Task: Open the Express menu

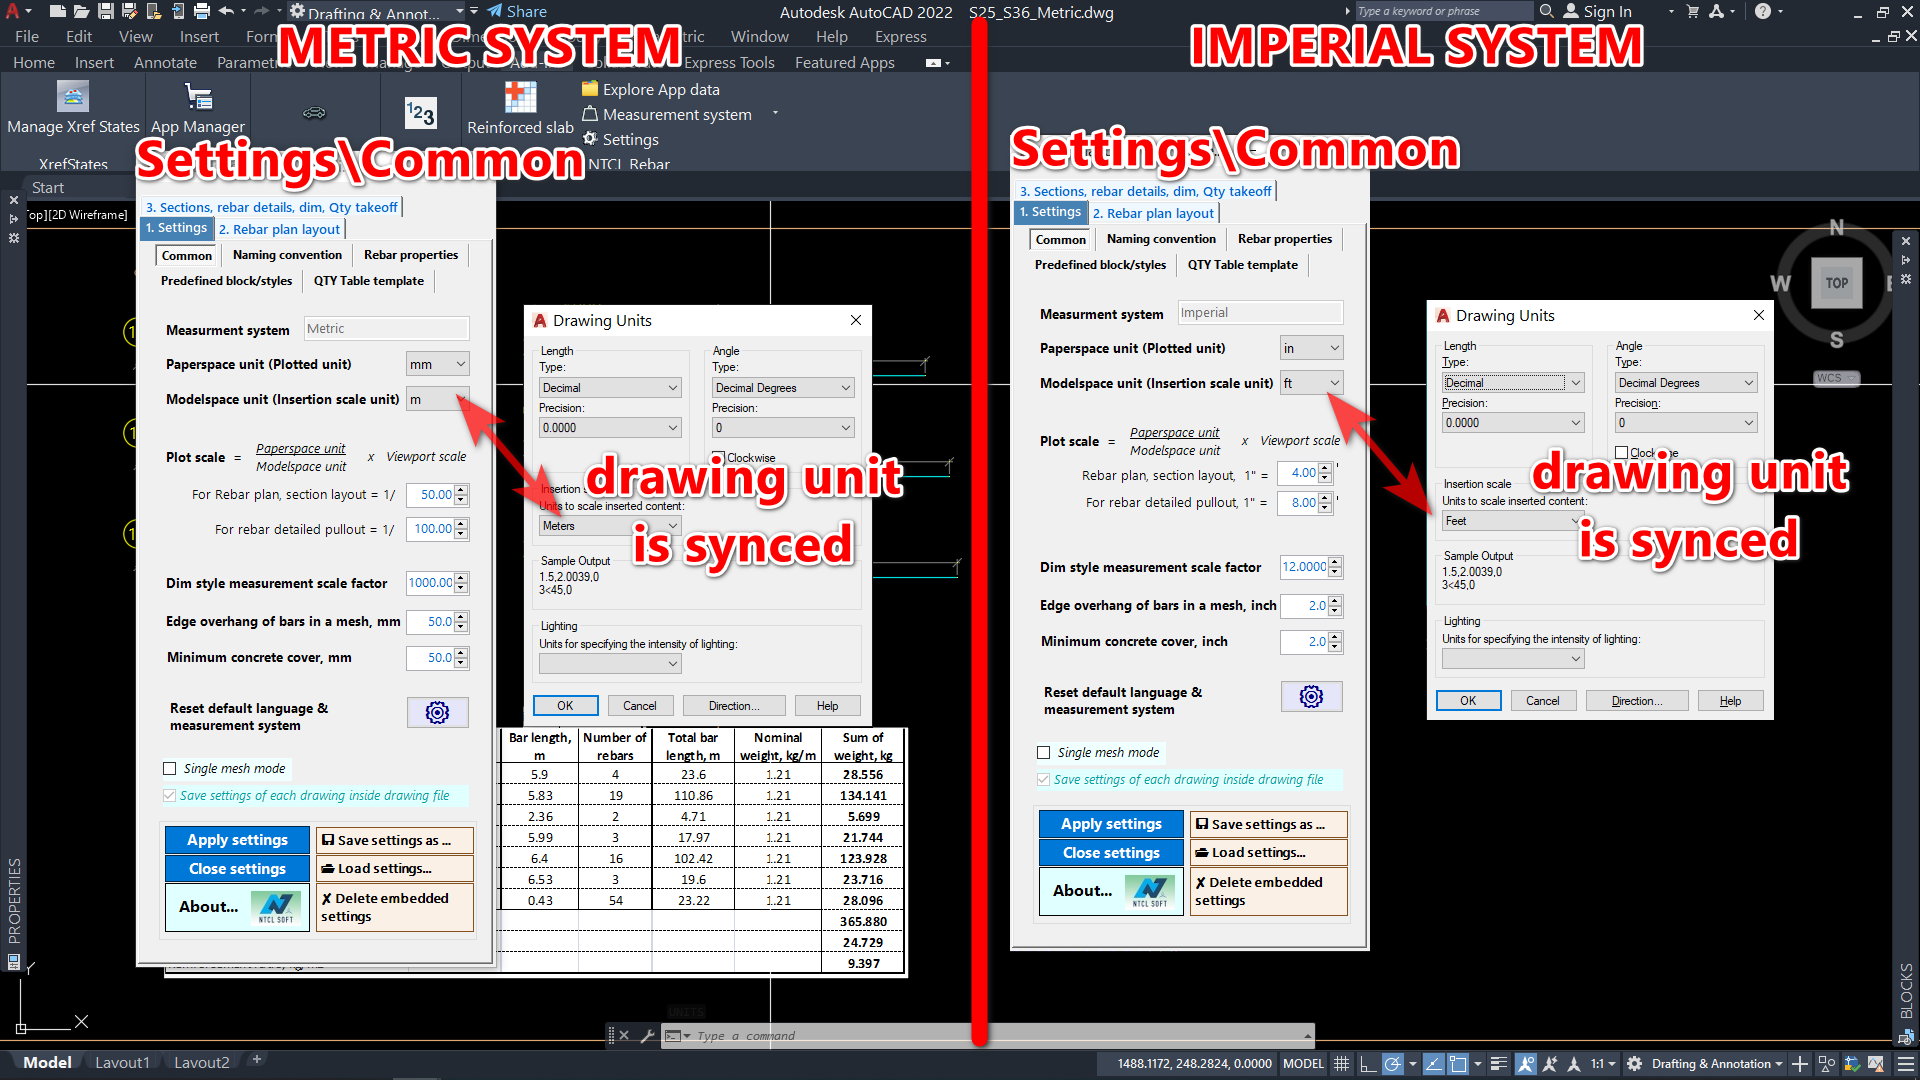Action: tap(900, 37)
